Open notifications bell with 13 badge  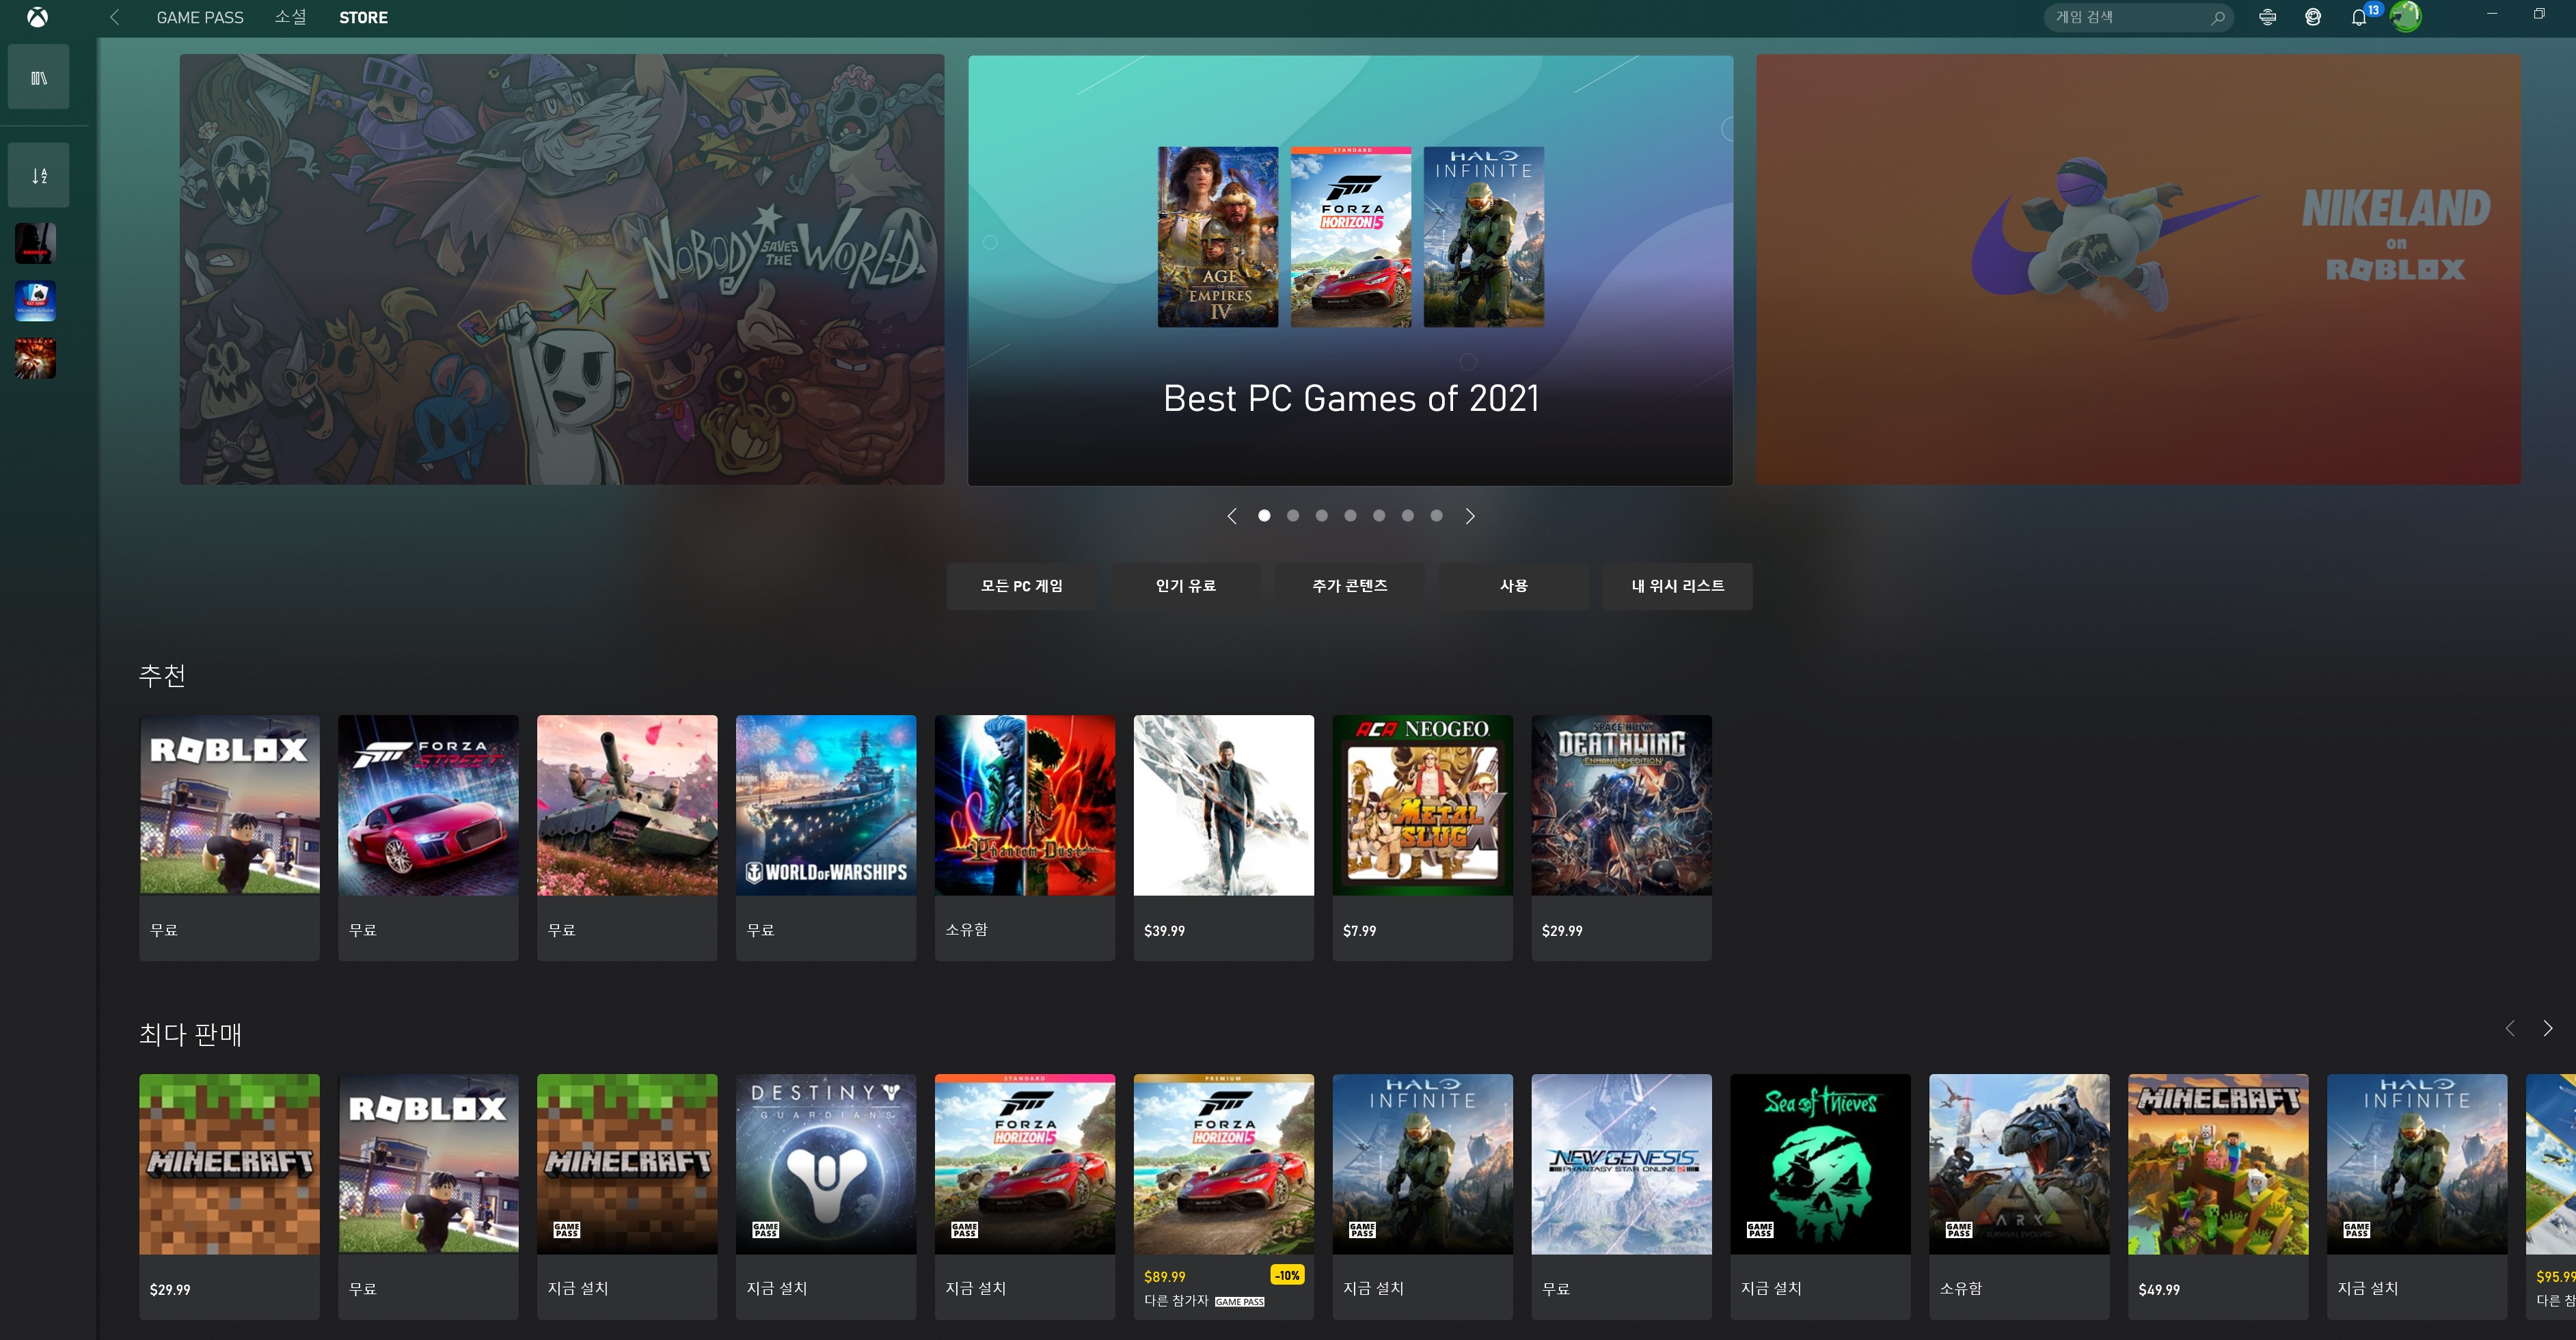point(2359,17)
